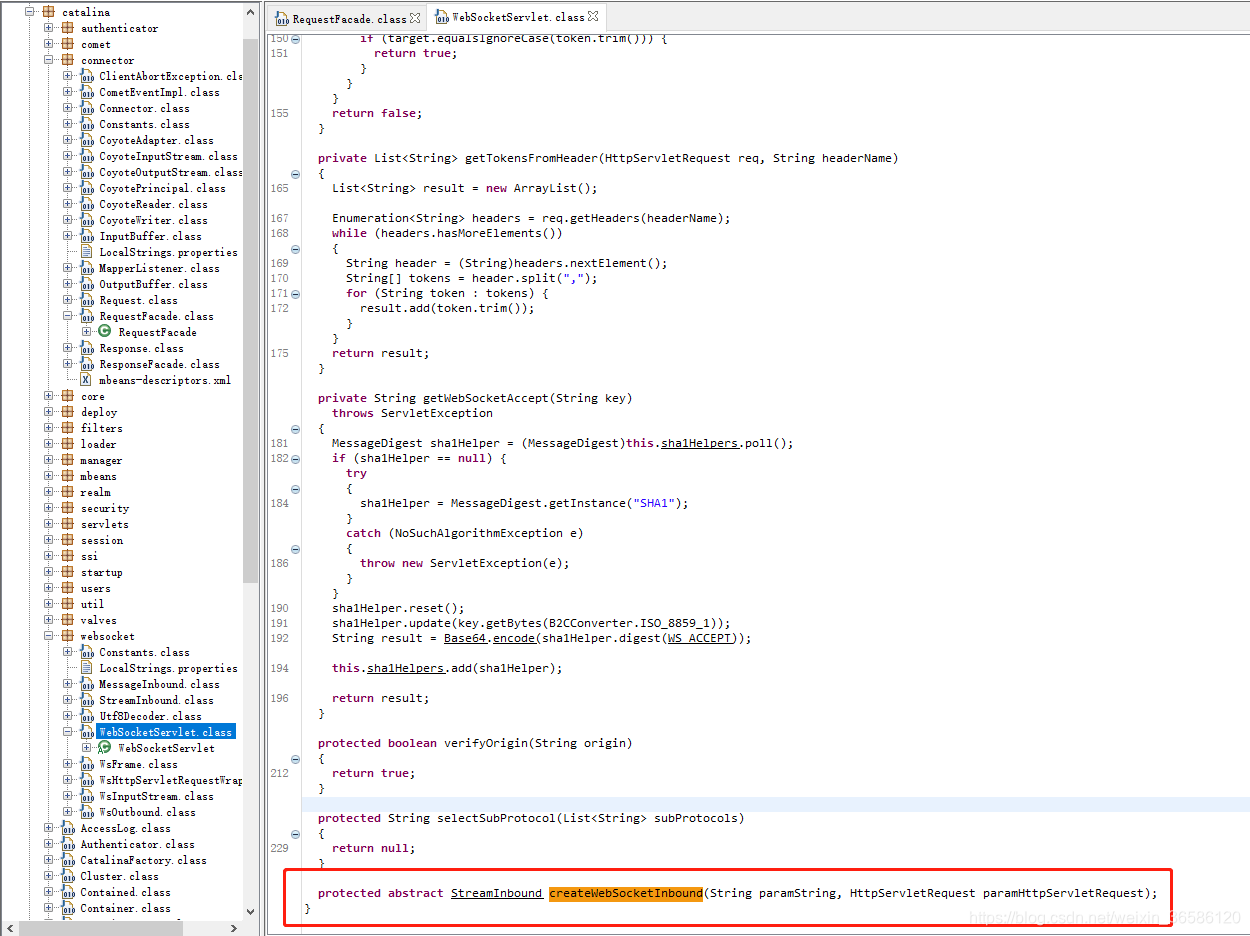Image resolution: width=1250 pixels, height=936 pixels.
Task: Click the websocket LocalStrings.properties icon
Action: [x=87, y=668]
